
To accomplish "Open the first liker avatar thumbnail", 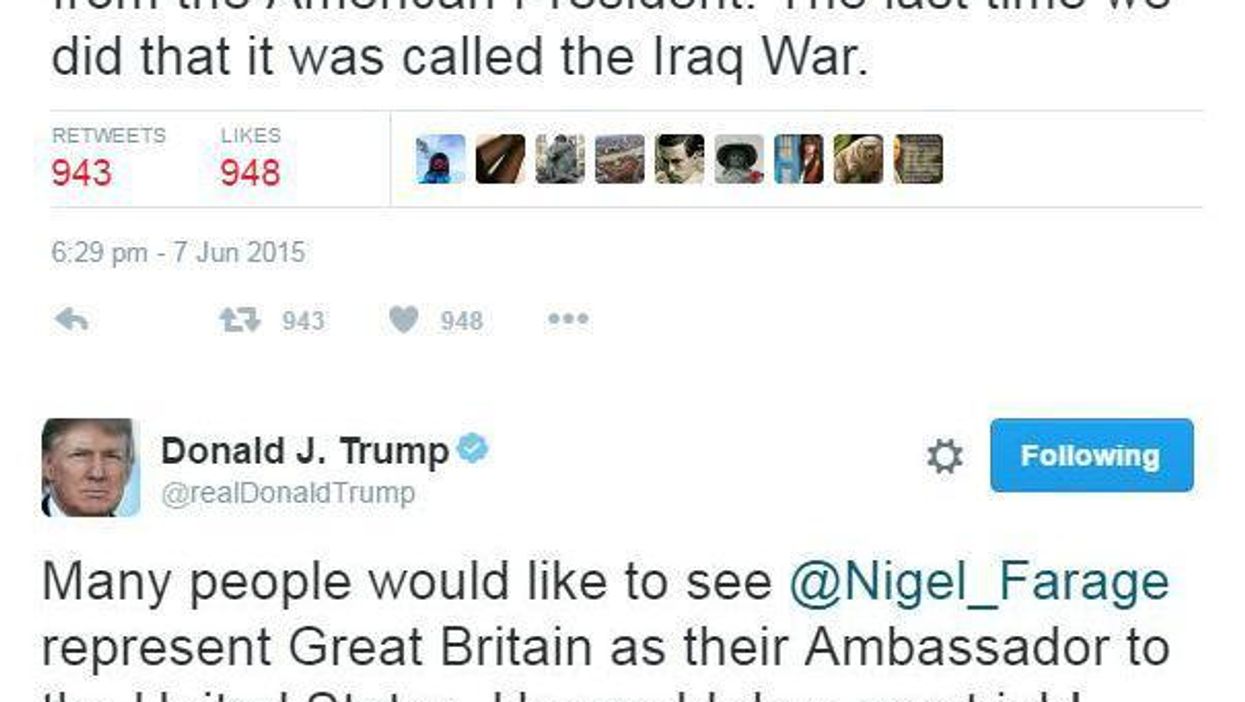I will 441,159.
